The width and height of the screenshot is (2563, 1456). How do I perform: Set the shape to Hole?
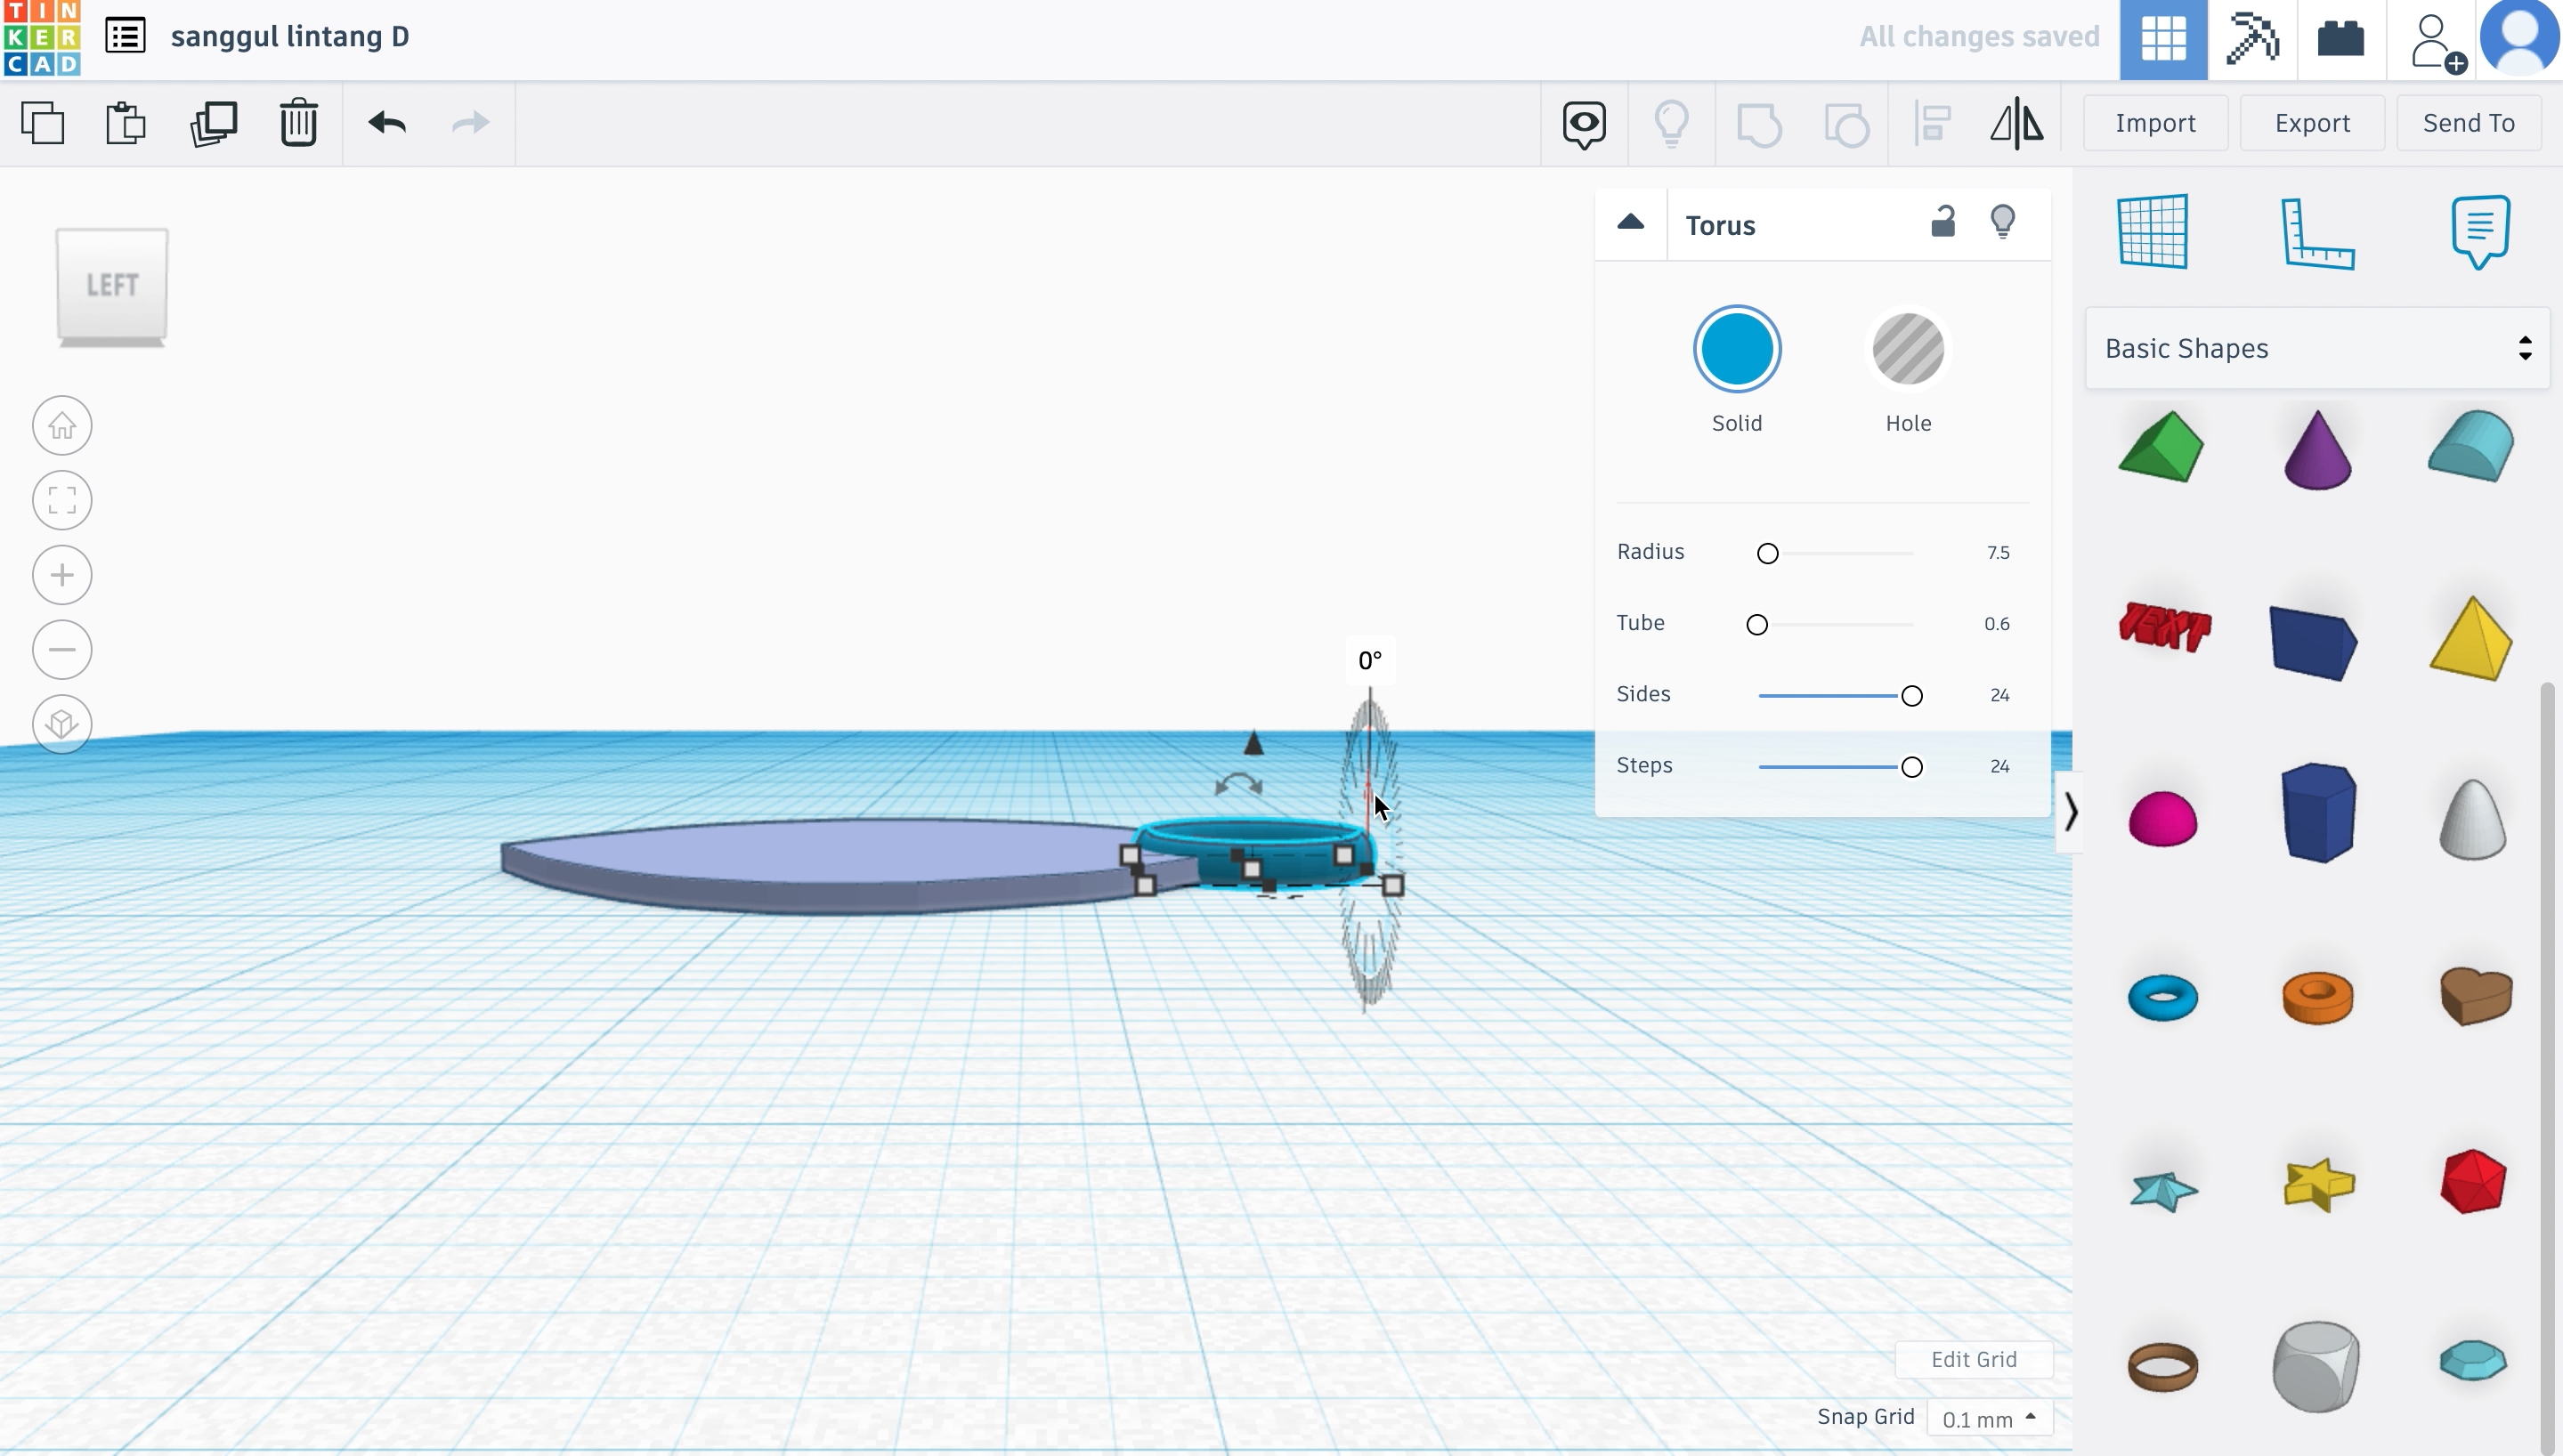coord(1908,349)
